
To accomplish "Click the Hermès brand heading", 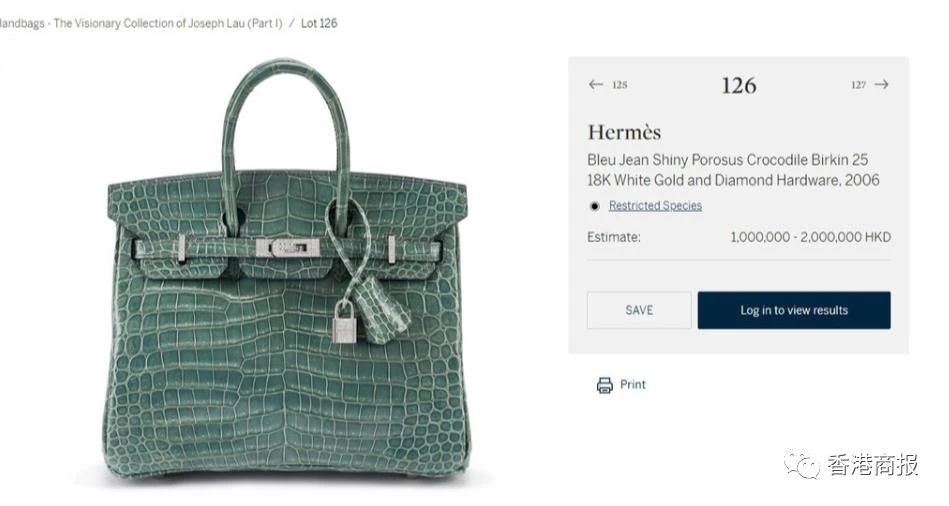I will pos(624,132).
